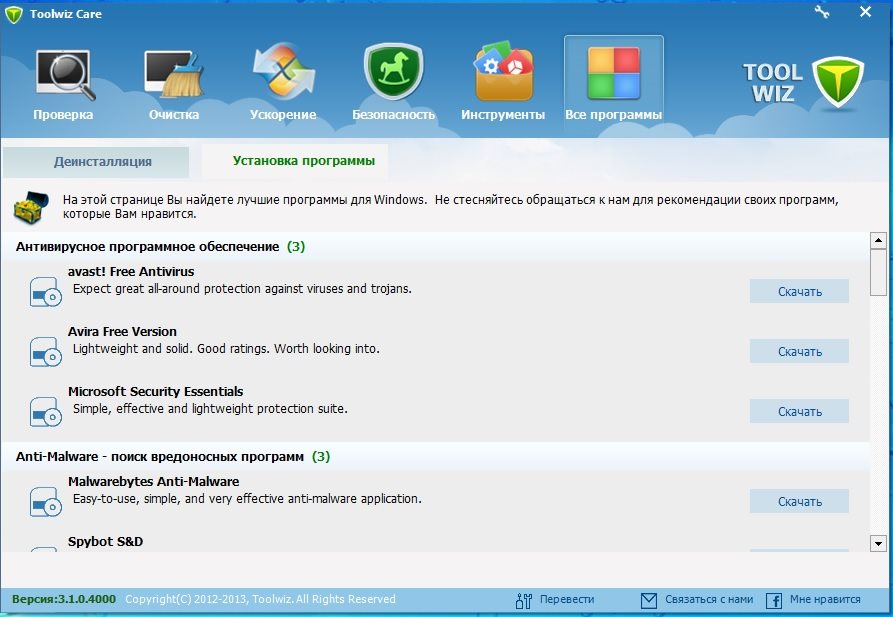Click the Перевести translate tools icon
Image resolution: width=893 pixels, height=617 pixels.
pyautogui.click(x=523, y=600)
